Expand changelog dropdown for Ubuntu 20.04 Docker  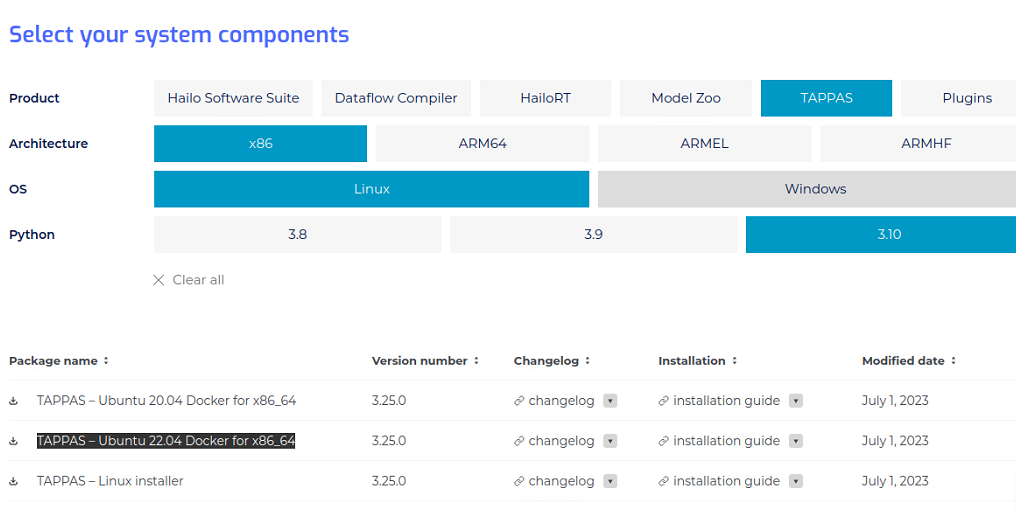610,401
